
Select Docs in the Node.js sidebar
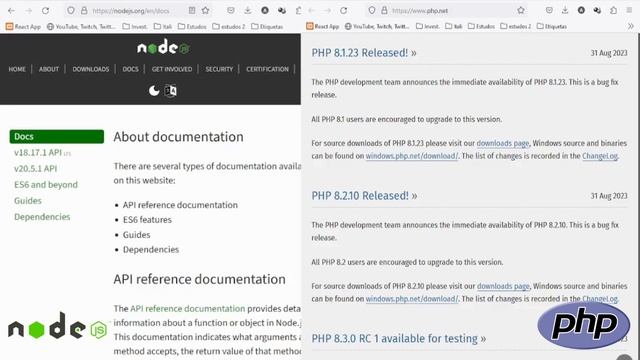pos(57,136)
